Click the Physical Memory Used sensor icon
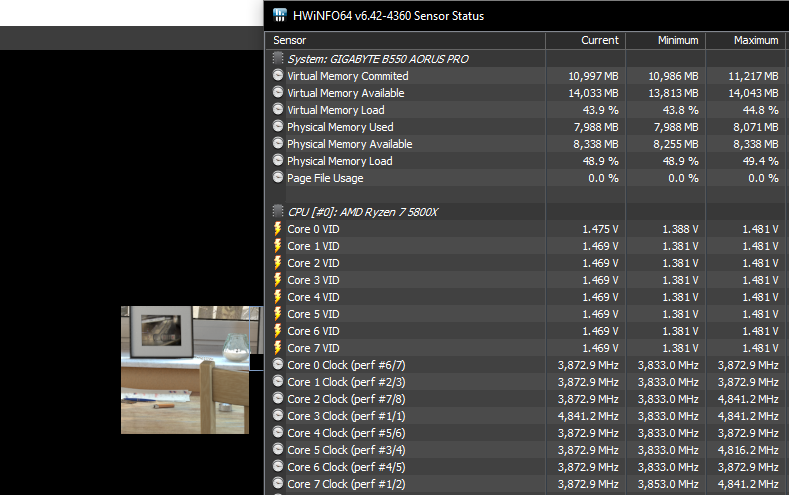 click(x=278, y=126)
